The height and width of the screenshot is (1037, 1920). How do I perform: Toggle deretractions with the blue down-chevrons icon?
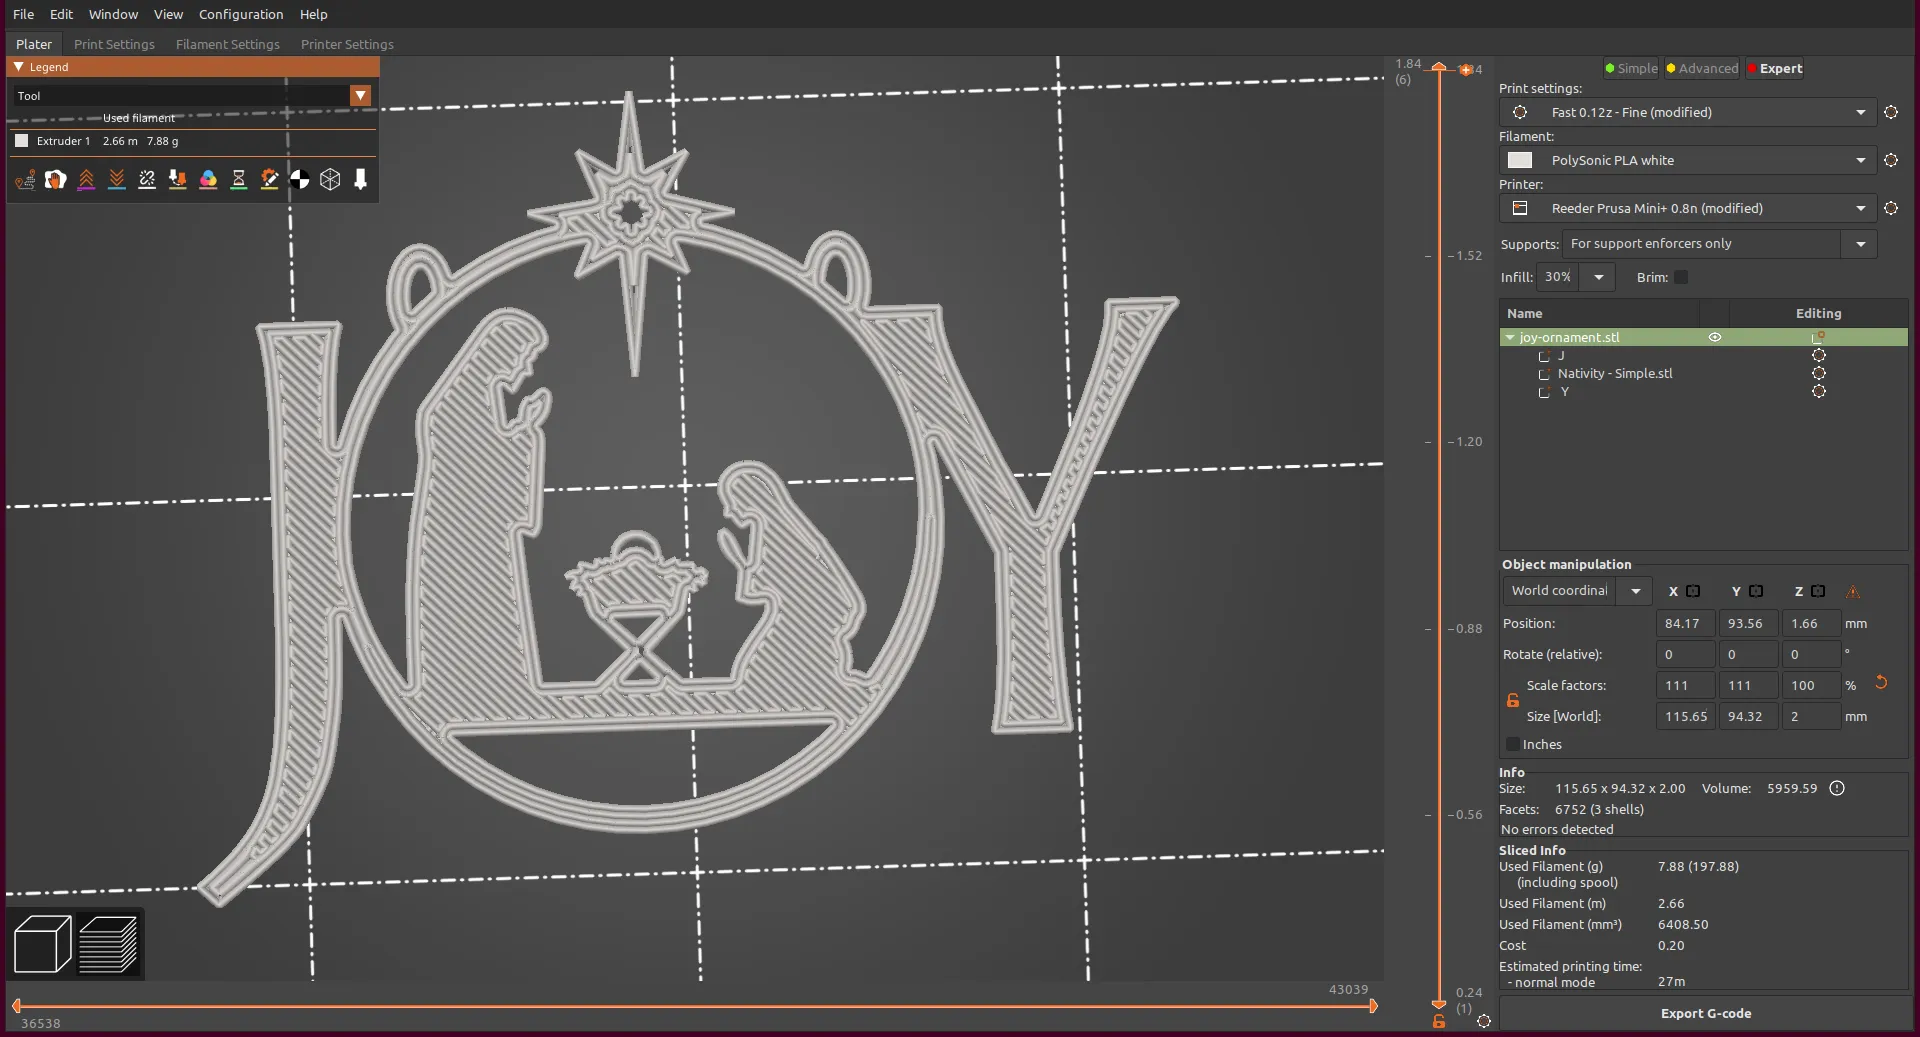(117, 180)
